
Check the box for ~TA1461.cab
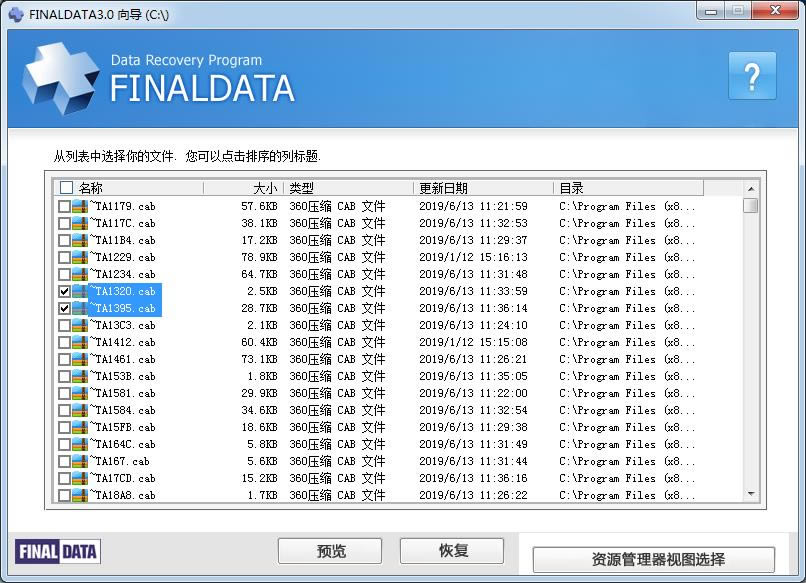tap(64, 359)
